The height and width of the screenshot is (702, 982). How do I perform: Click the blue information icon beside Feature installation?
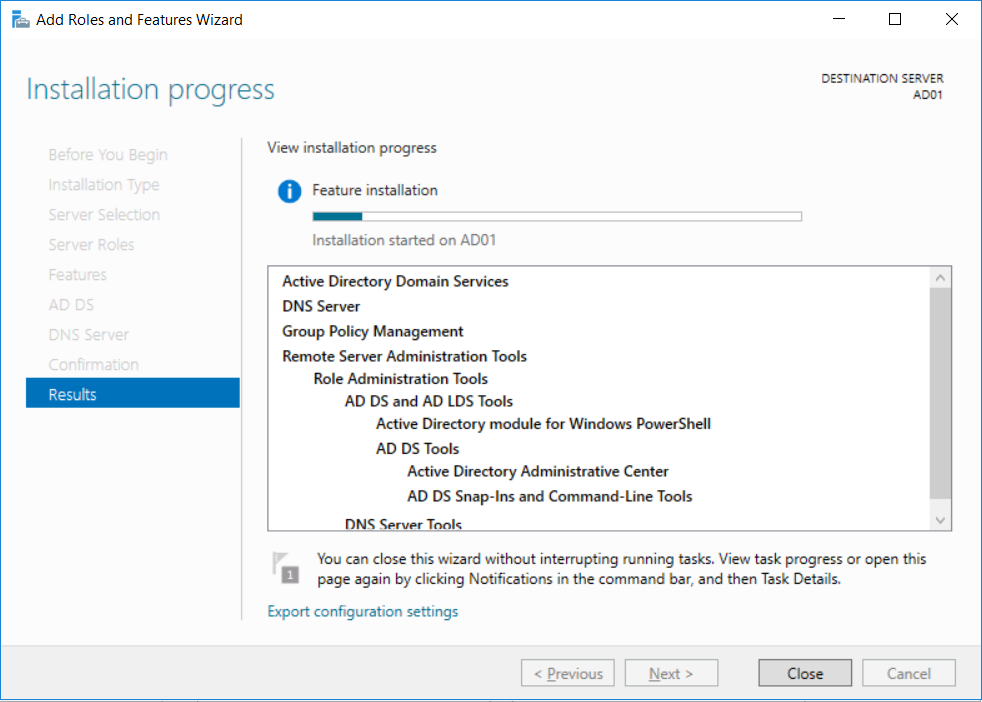pyautogui.click(x=289, y=191)
